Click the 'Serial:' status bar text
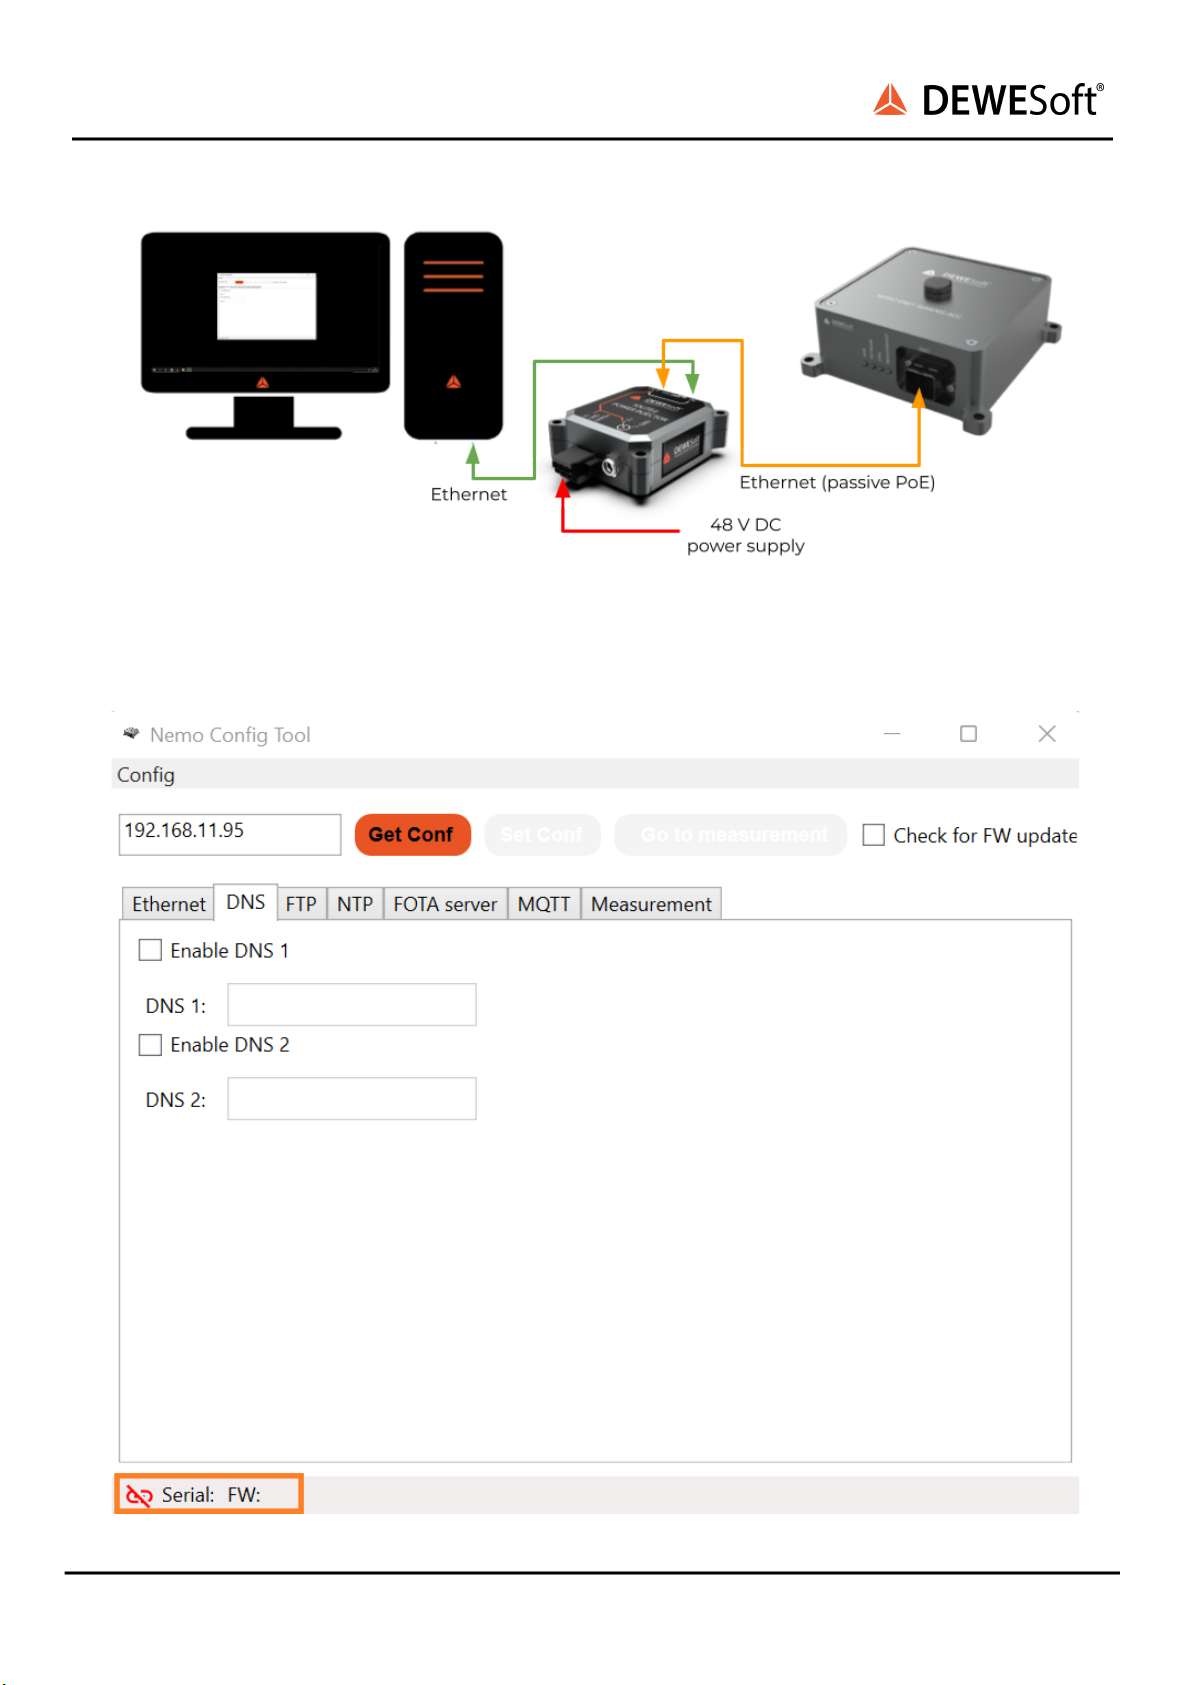Image resolution: width=1193 pixels, height=1685 pixels. click(188, 1495)
